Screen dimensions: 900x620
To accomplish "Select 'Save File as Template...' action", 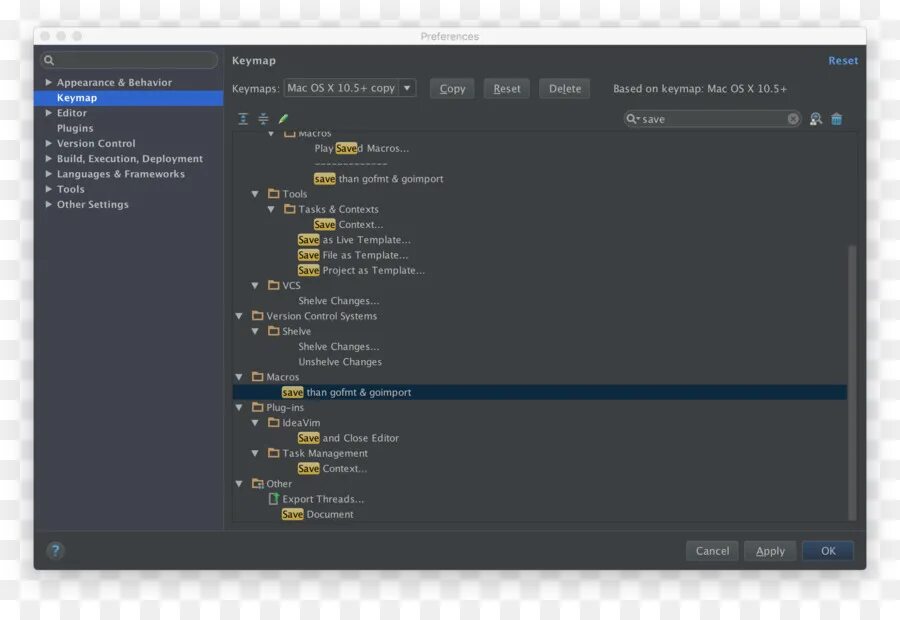I will [x=353, y=255].
